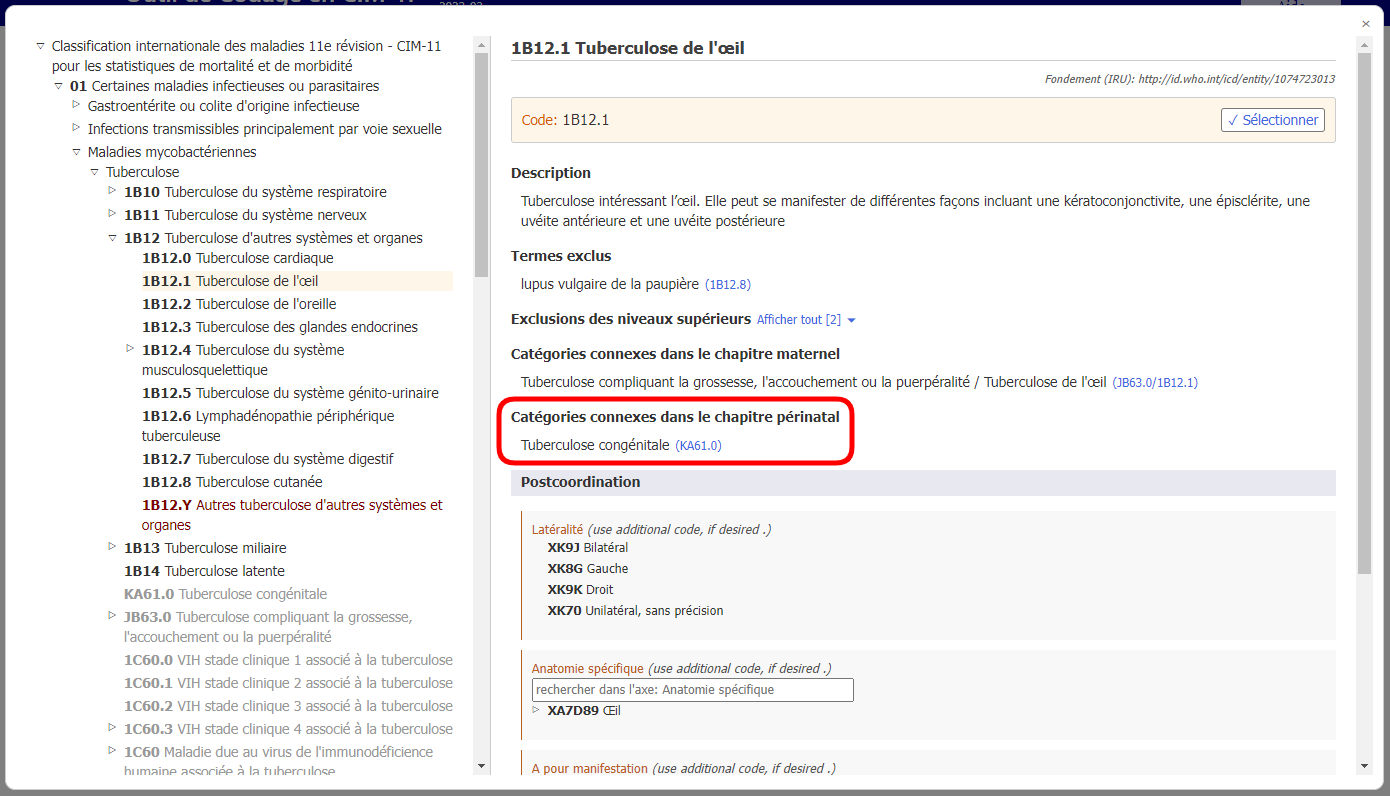Screen dimensions: 1390x796
Task: Choose laterality XK9K Droit
Action: [581, 590]
